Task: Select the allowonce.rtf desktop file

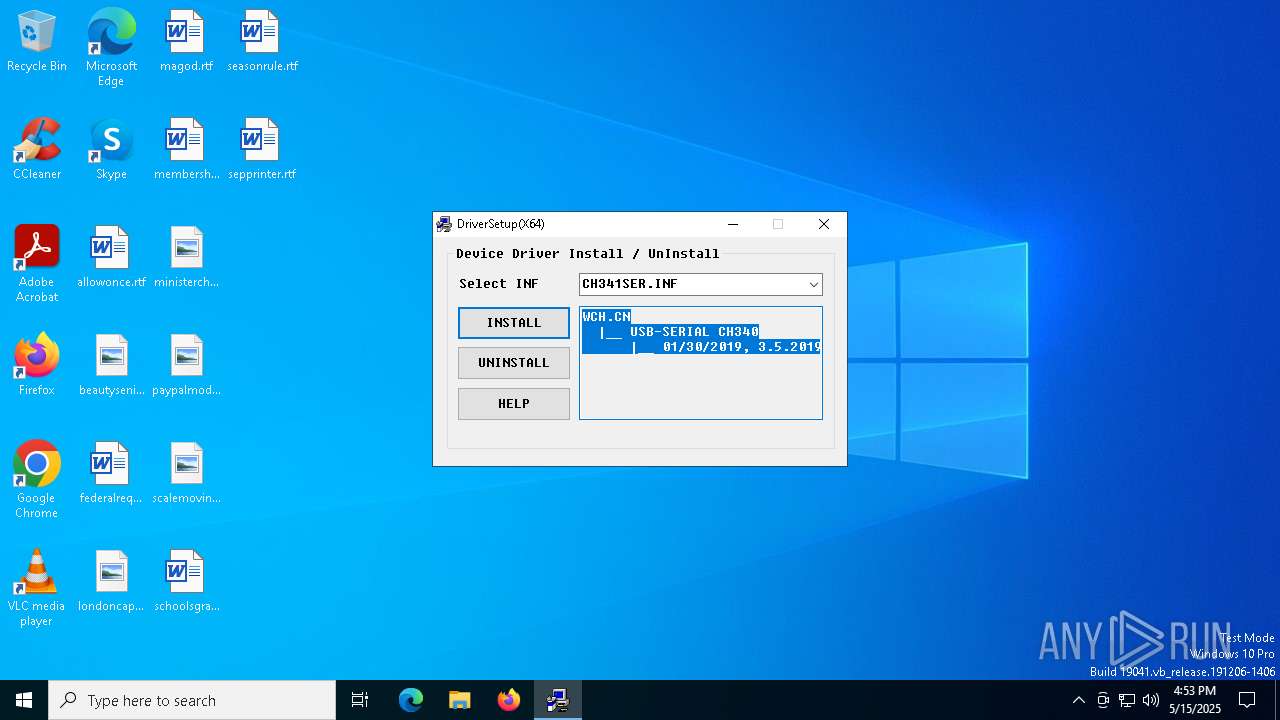Action: (111, 258)
